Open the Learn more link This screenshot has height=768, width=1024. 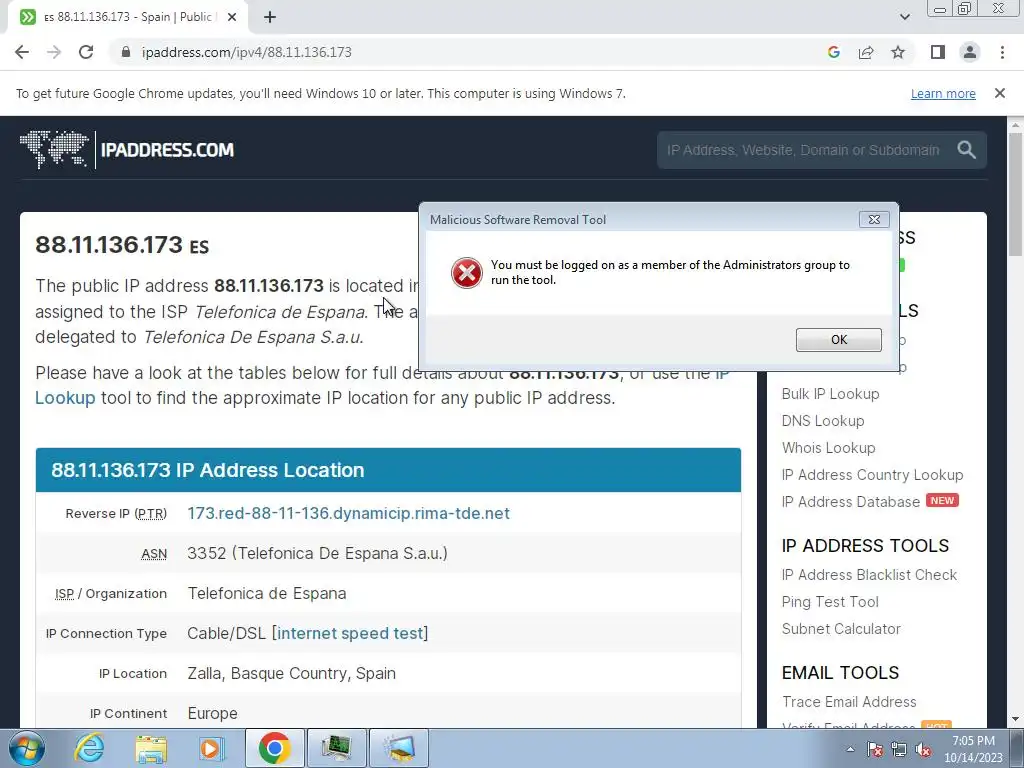point(943,93)
